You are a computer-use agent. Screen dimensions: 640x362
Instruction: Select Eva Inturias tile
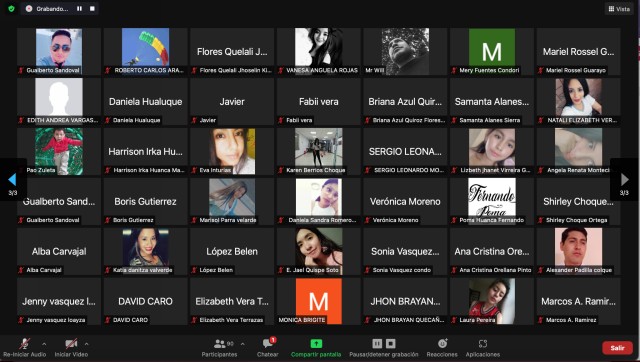[x=232, y=151]
